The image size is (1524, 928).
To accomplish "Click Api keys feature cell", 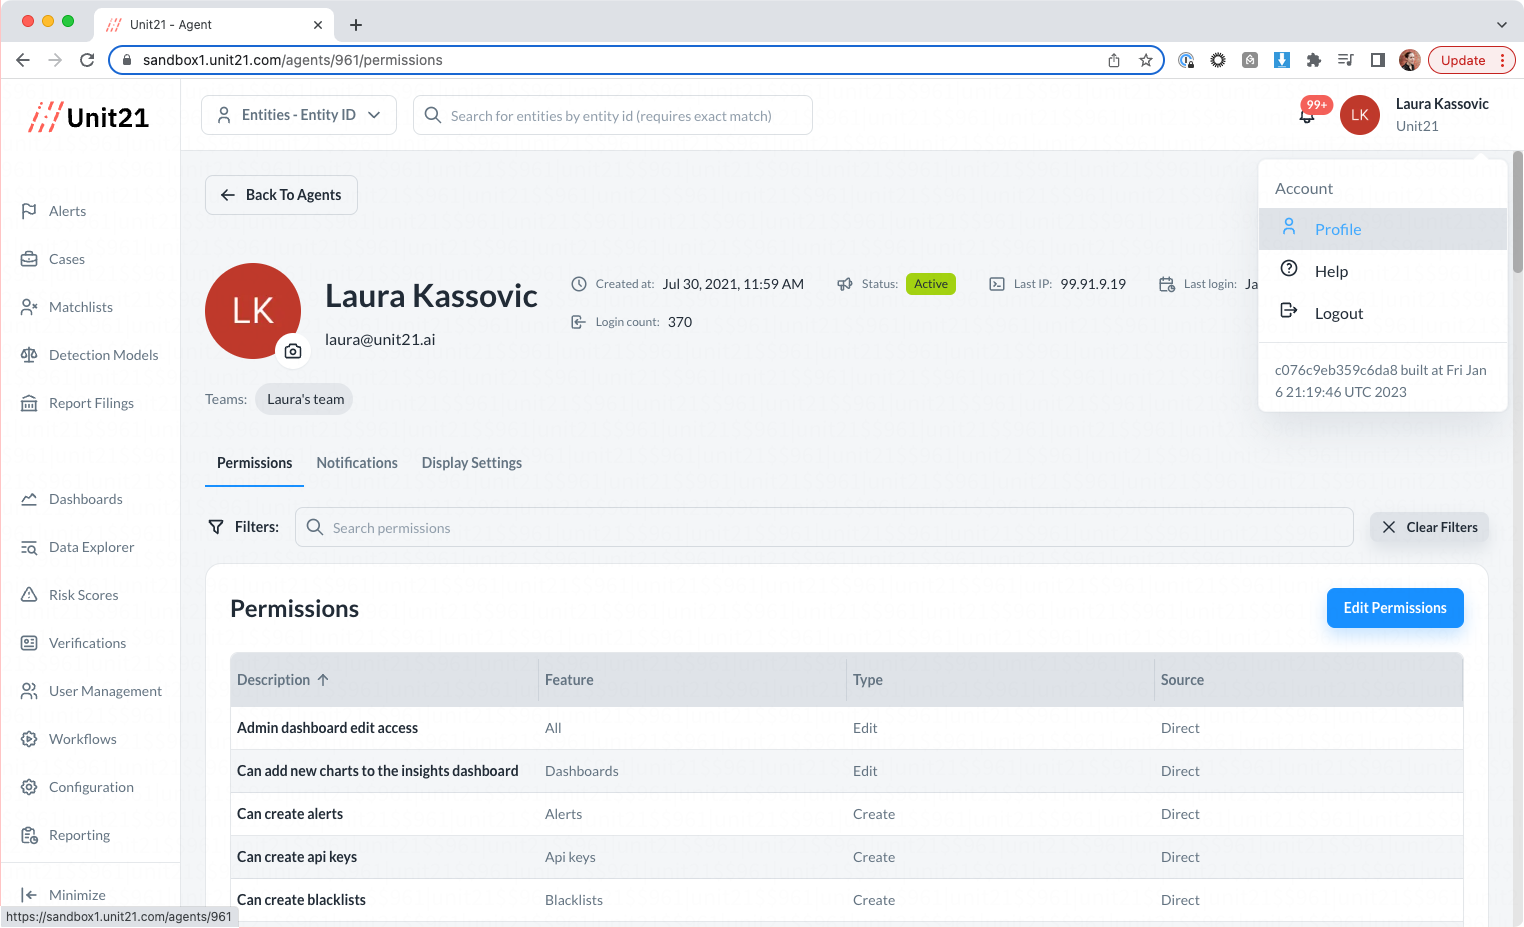I will (x=570, y=857).
